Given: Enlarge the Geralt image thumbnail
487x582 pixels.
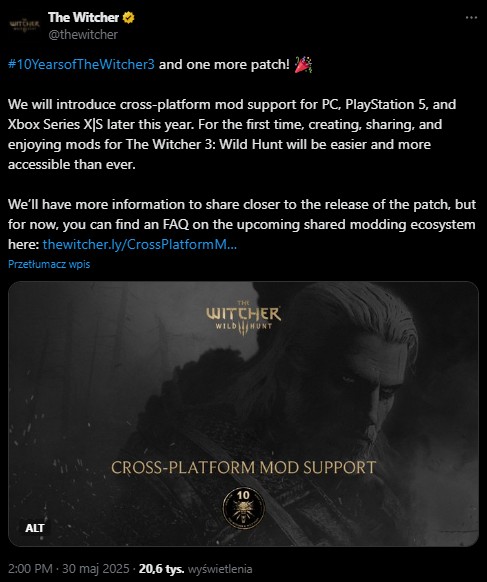Looking at the screenshot, I should coord(244,414).
